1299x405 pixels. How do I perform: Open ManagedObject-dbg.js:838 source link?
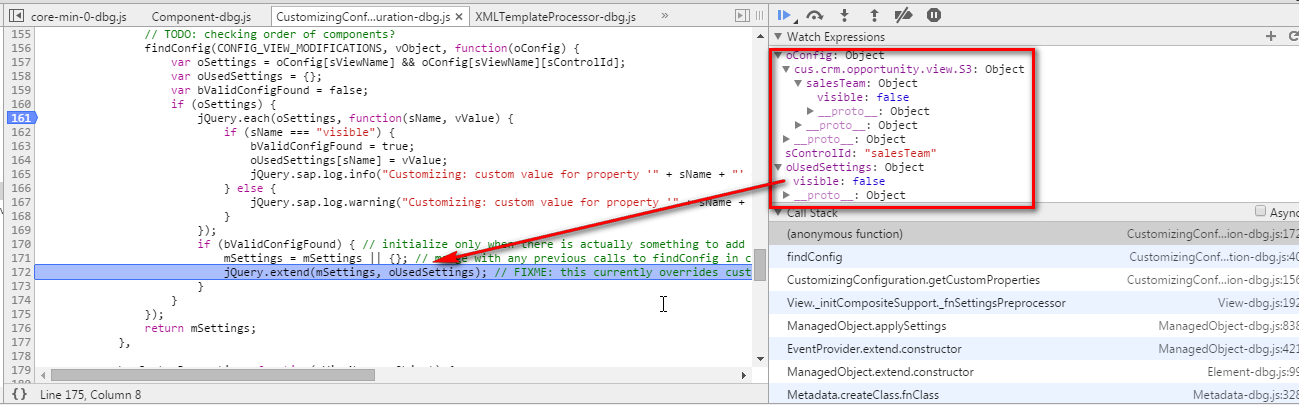click(x=1228, y=326)
